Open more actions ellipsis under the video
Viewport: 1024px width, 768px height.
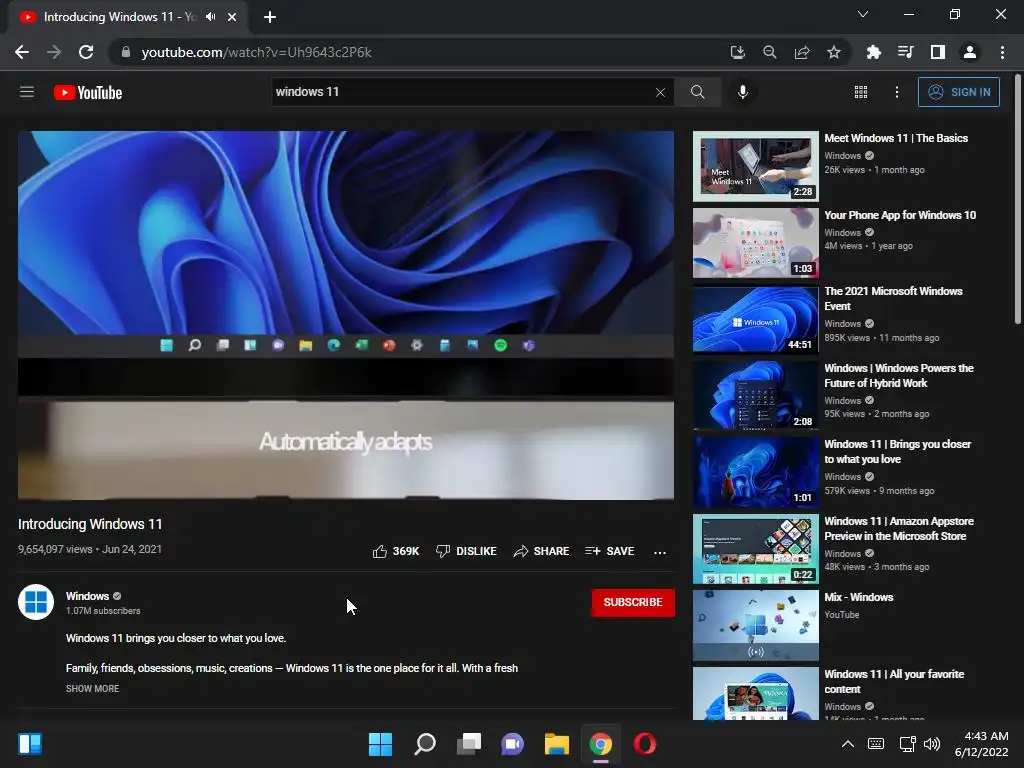pyautogui.click(x=660, y=552)
